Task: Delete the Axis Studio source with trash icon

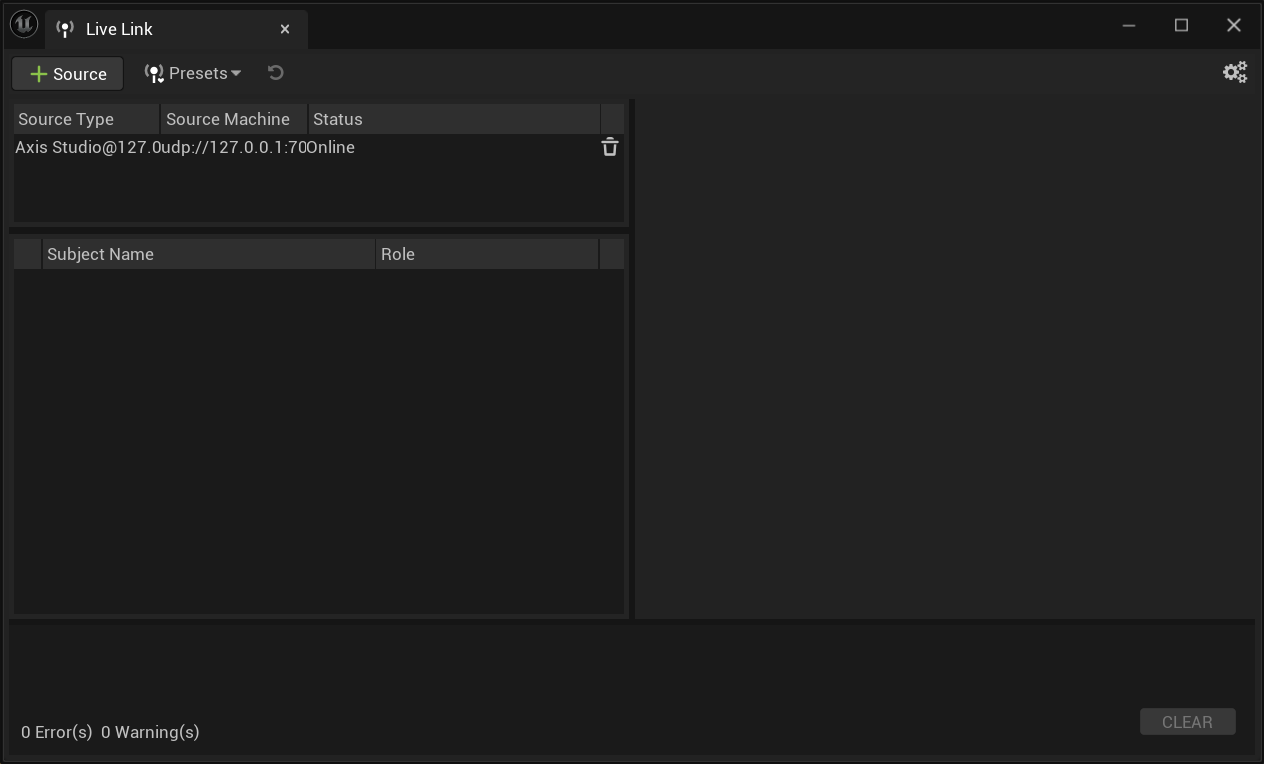Action: coord(610,147)
